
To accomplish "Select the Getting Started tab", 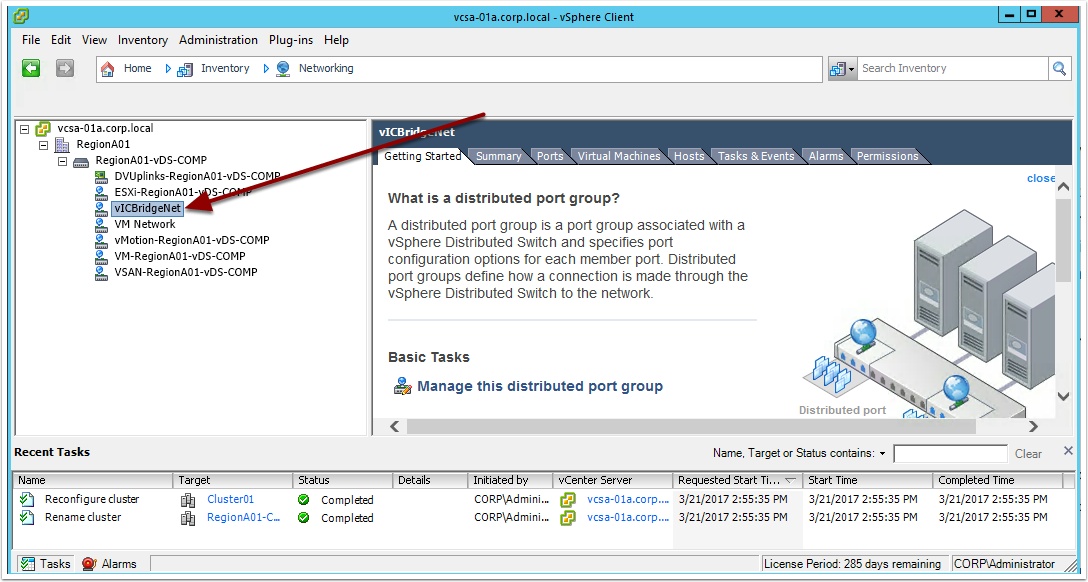I will click(x=423, y=156).
